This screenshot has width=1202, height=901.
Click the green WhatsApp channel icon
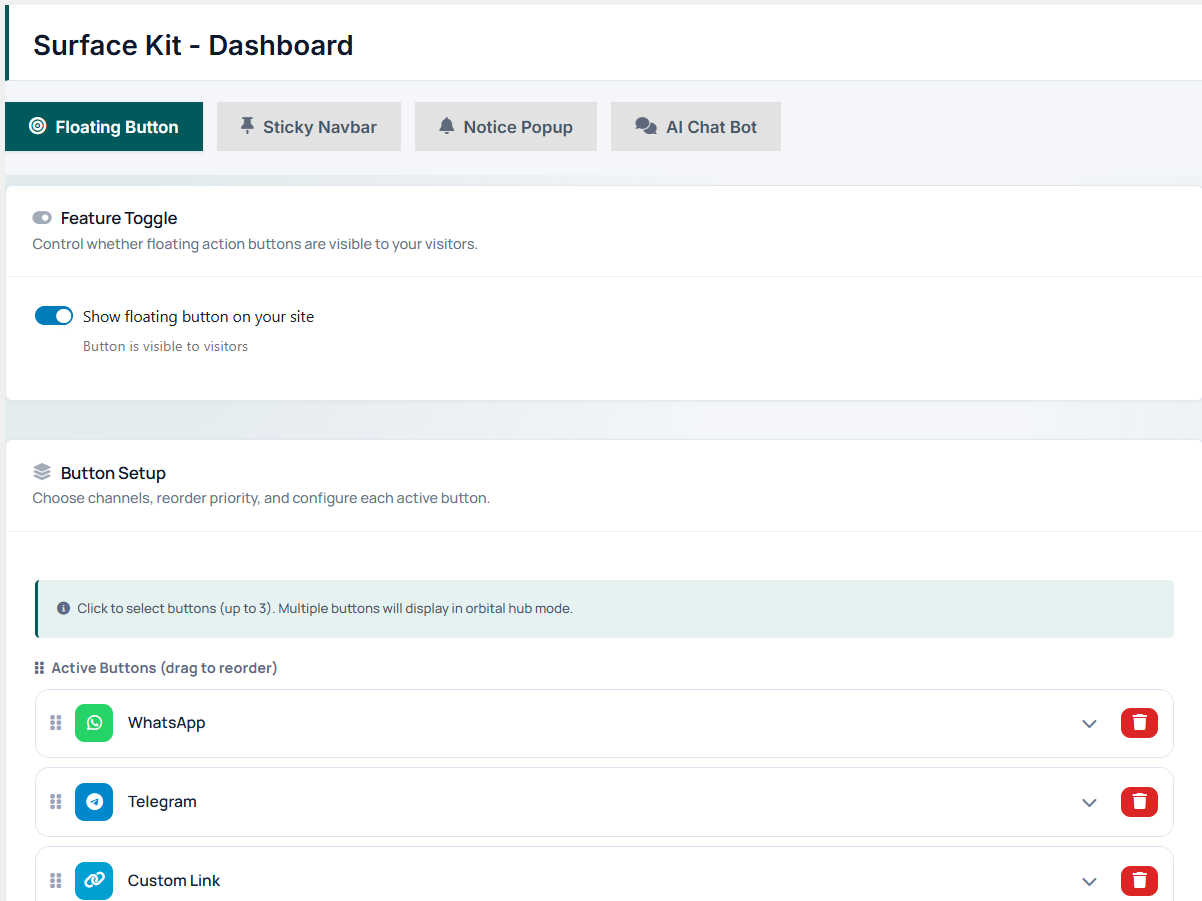94,723
